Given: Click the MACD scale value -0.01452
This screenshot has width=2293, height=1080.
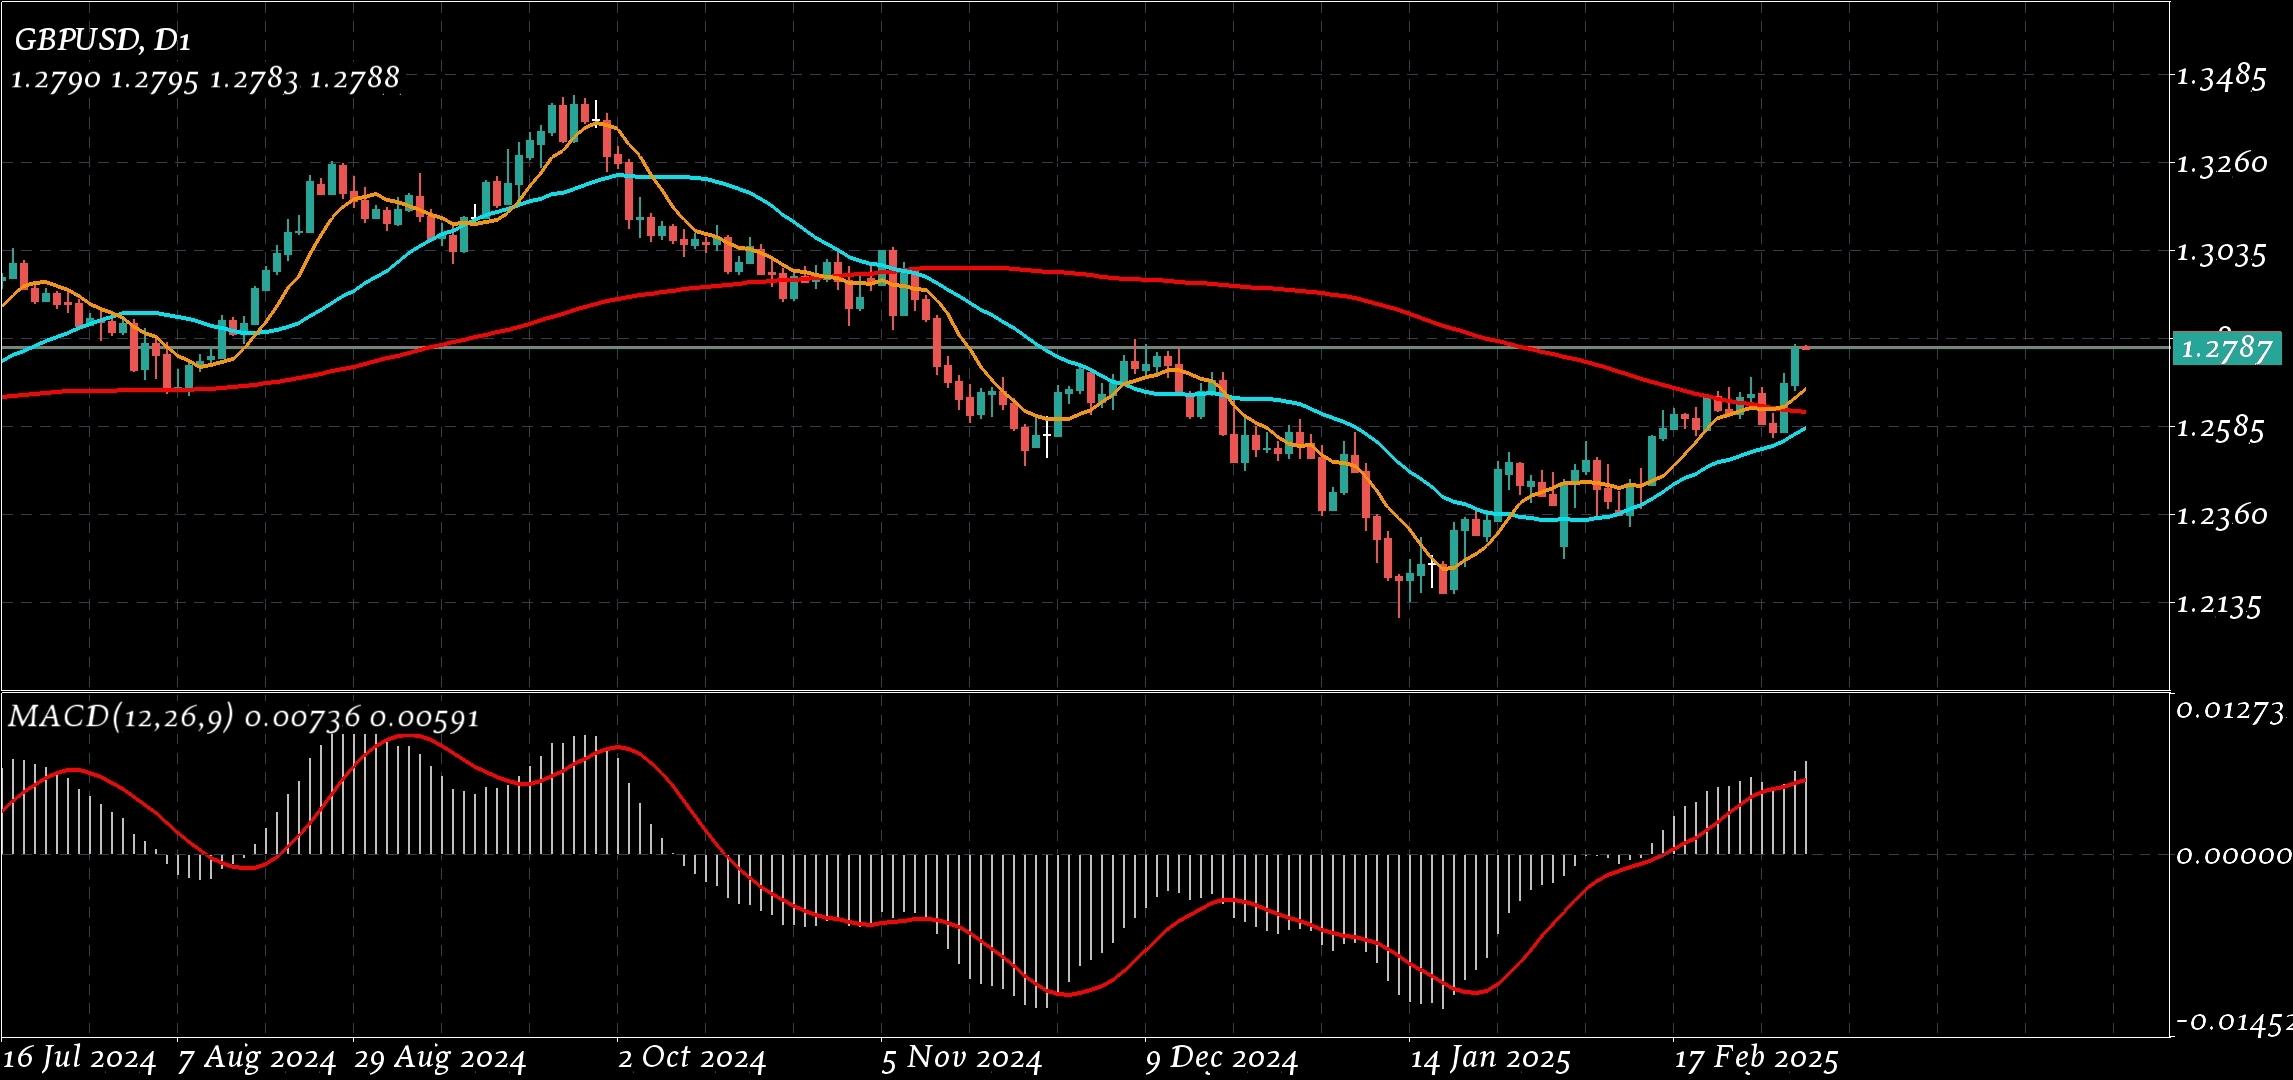Looking at the screenshot, I should (x=2232, y=1022).
